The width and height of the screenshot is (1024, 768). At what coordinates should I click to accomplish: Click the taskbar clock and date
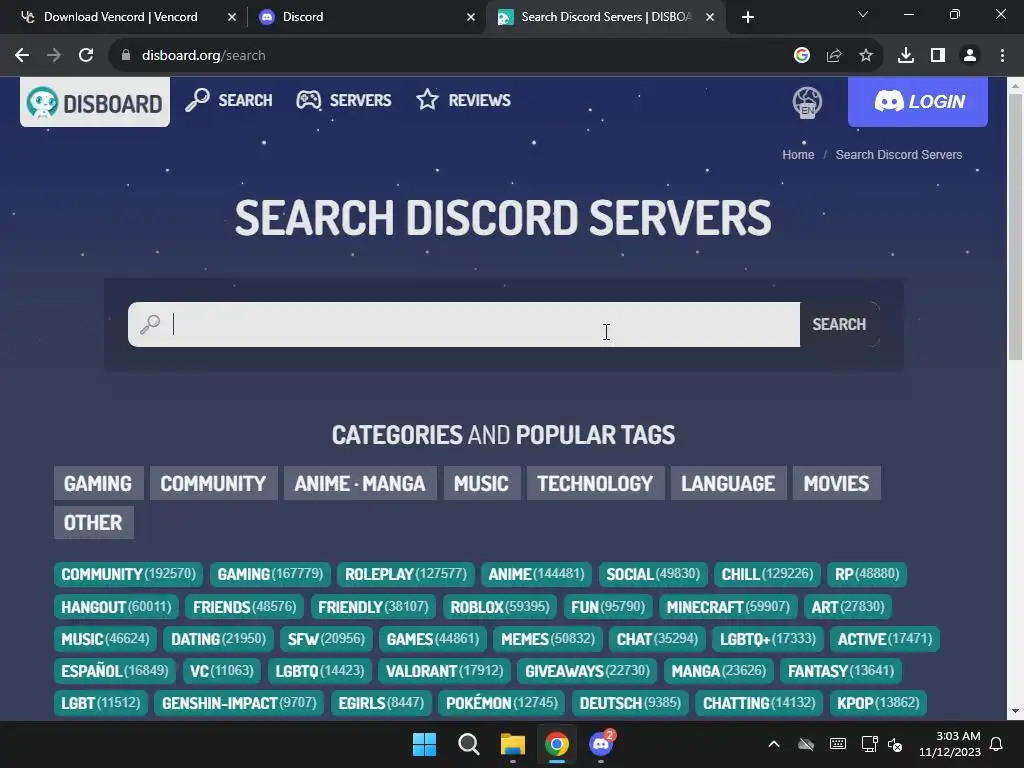pyautogui.click(x=950, y=744)
